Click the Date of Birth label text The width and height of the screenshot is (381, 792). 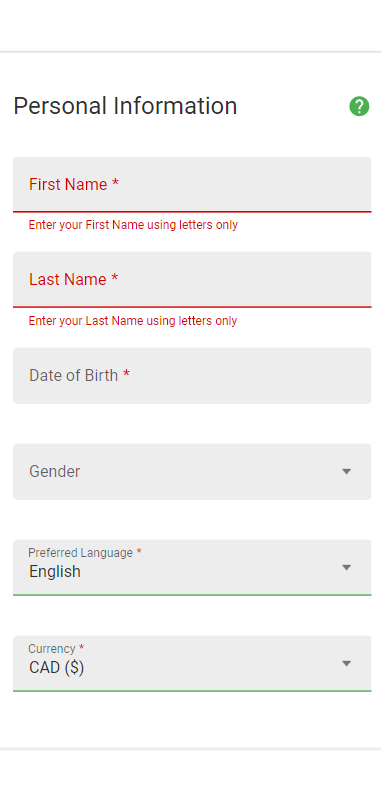pyautogui.click(x=79, y=375)
